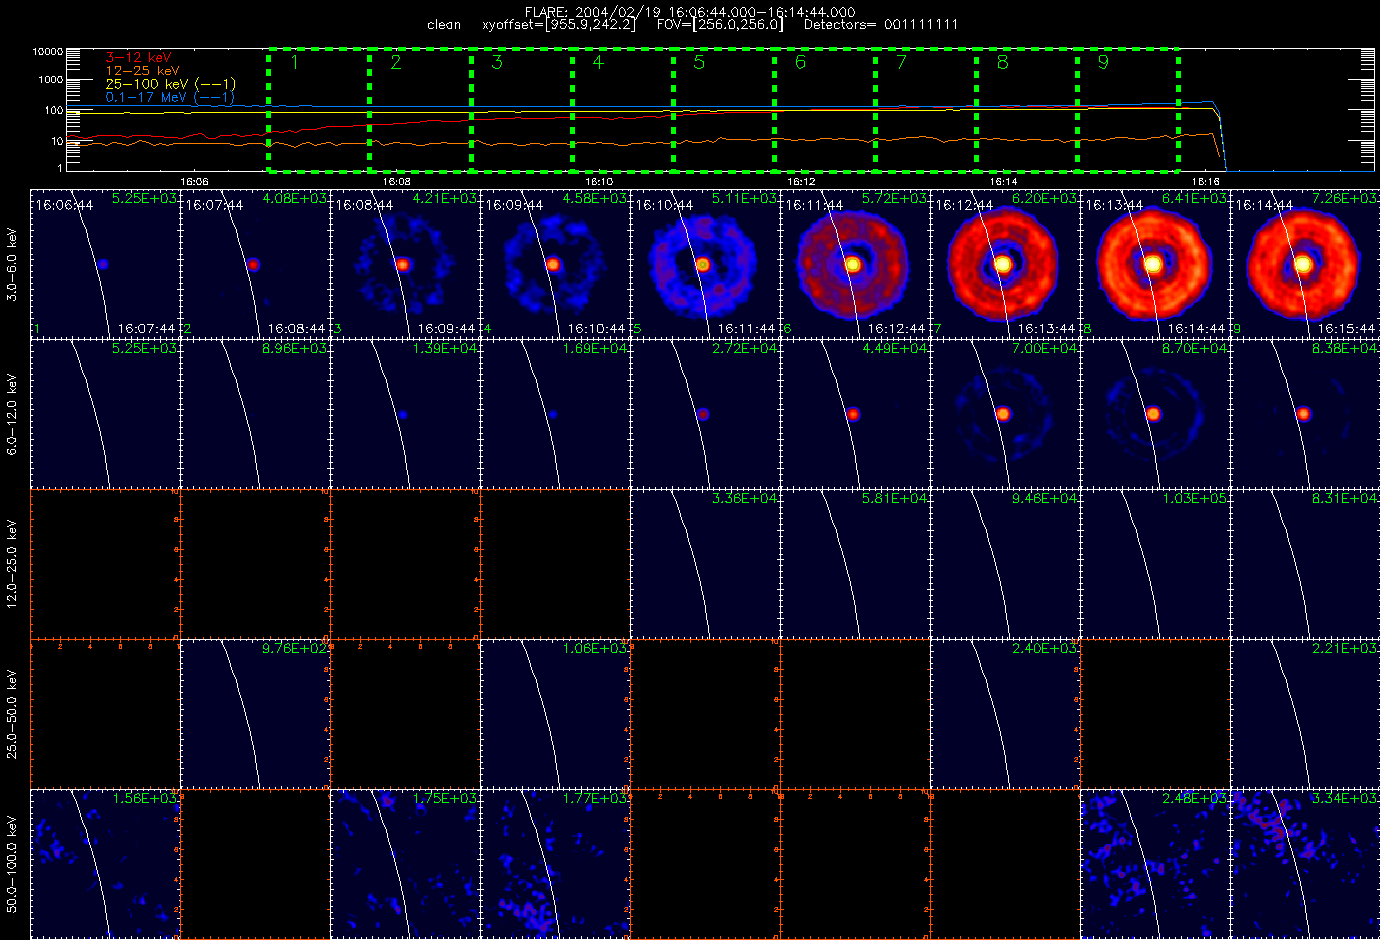
Task: Select the 6-12 keV image with peak 8.96E+03
Action: click(256, 414)
